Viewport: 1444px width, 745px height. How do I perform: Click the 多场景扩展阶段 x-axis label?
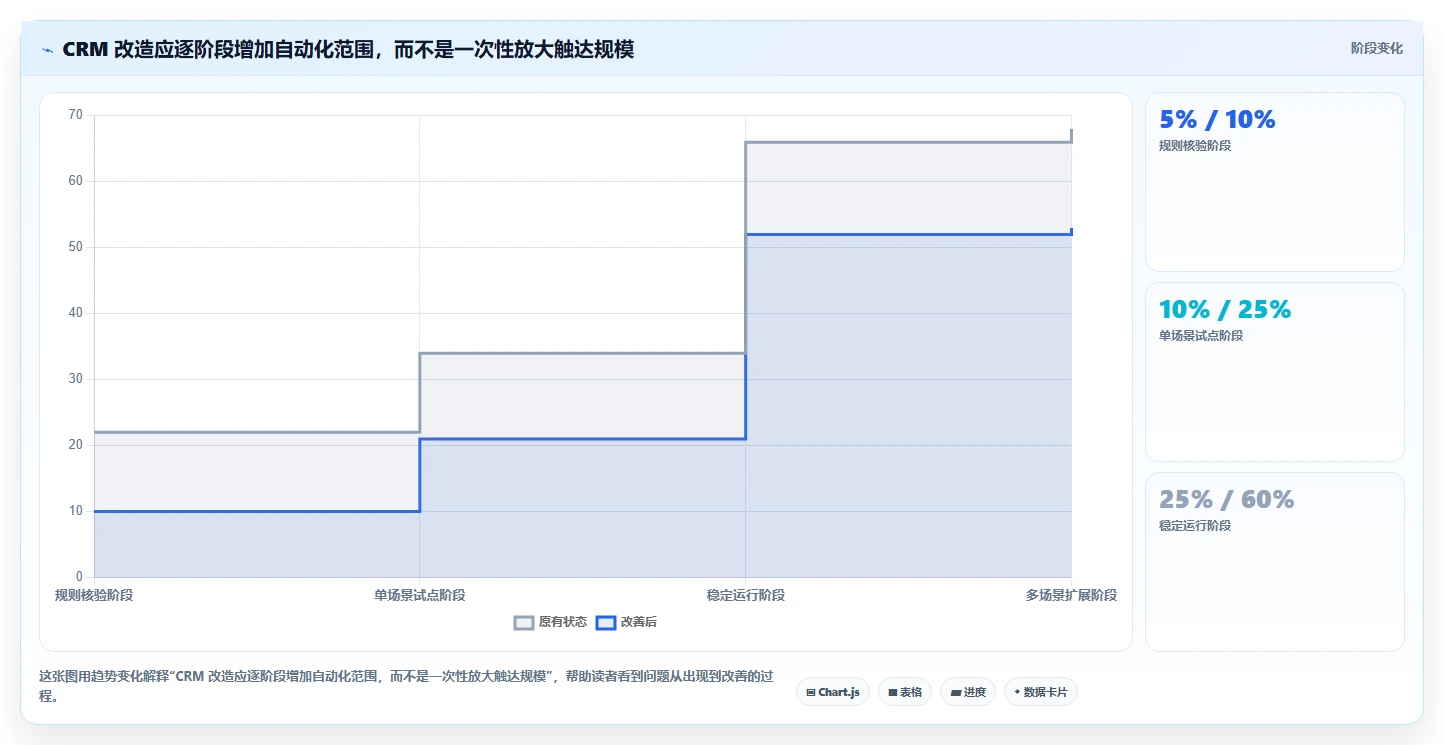click(x=1071, y=595)
